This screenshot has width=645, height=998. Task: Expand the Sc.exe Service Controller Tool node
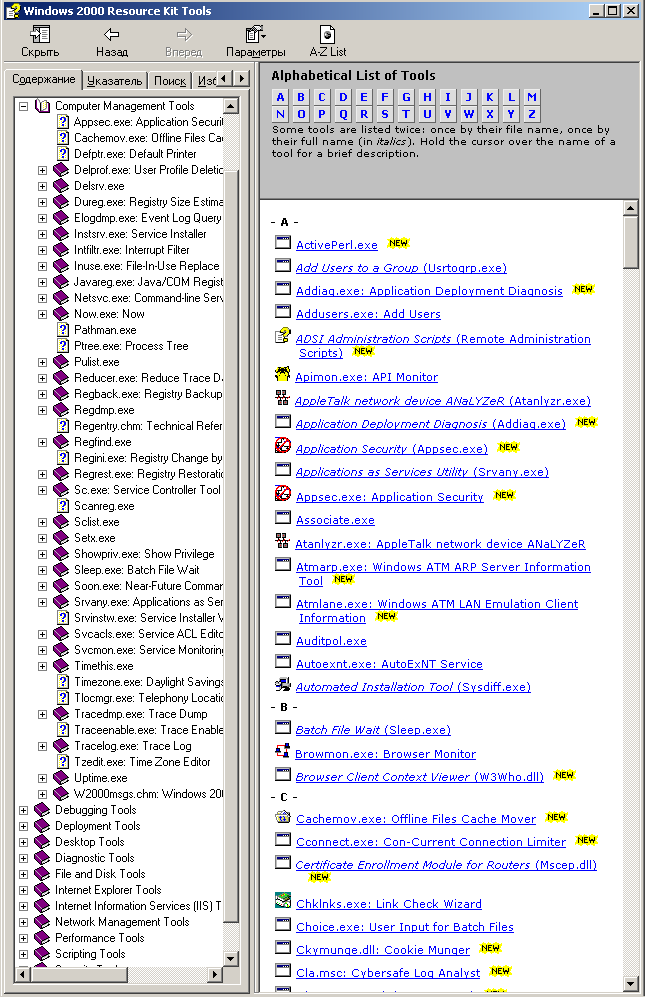pos(43,490)
